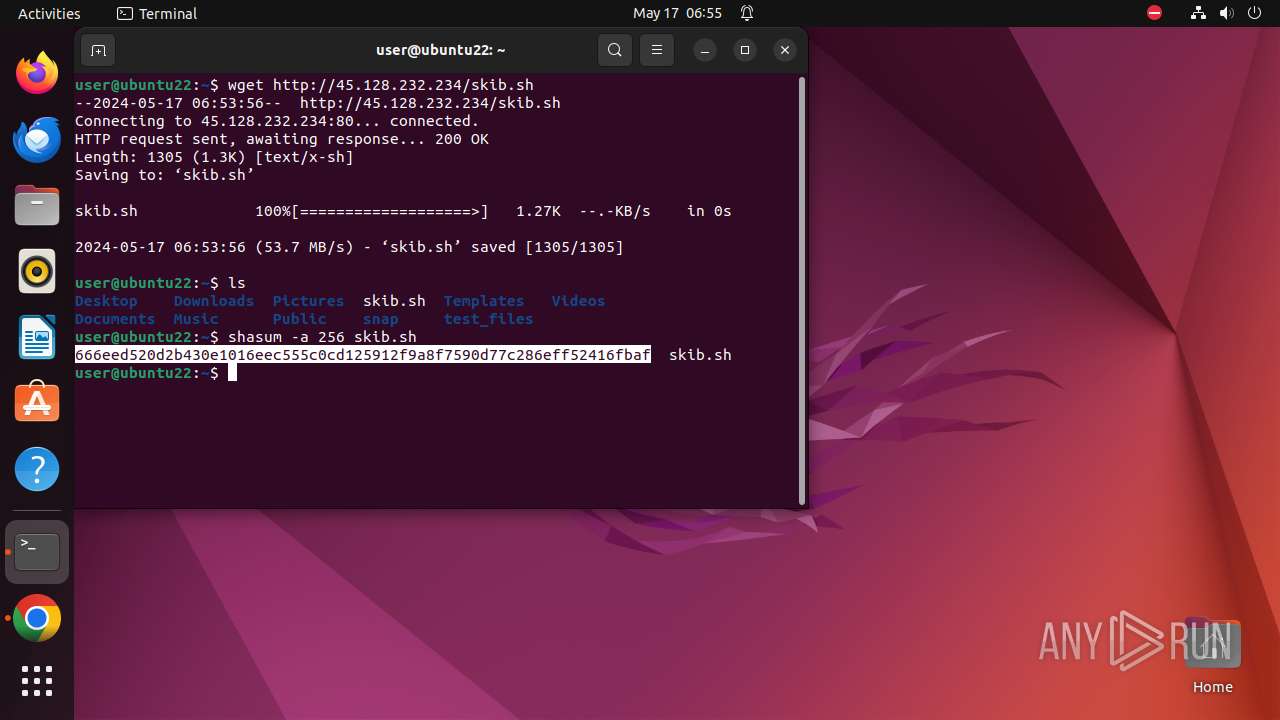Click the Public directory name

pos(300,319)
